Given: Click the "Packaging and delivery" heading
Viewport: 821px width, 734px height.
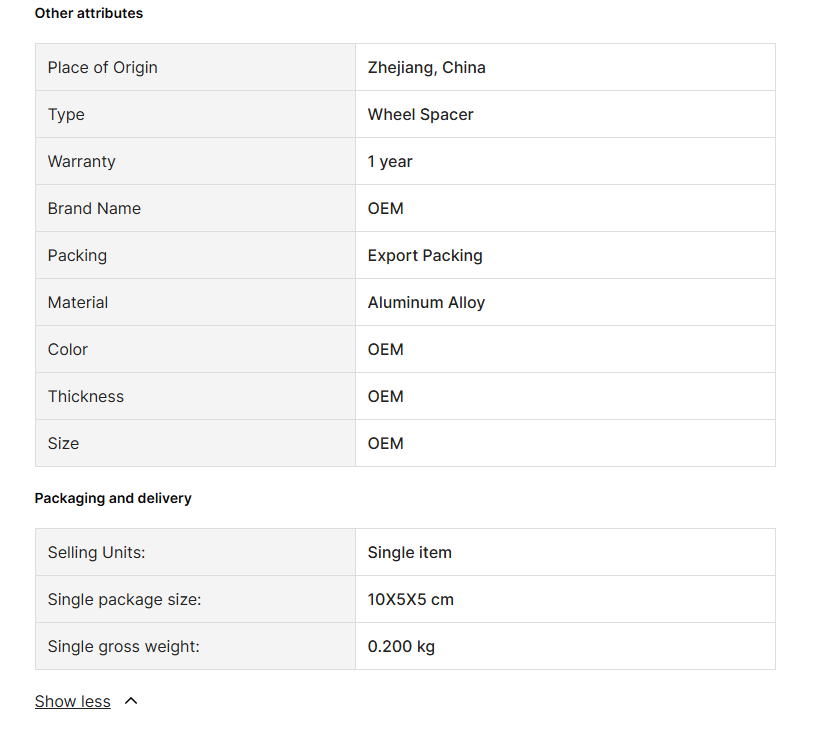Looking at the screenshot, I should 113,498.
